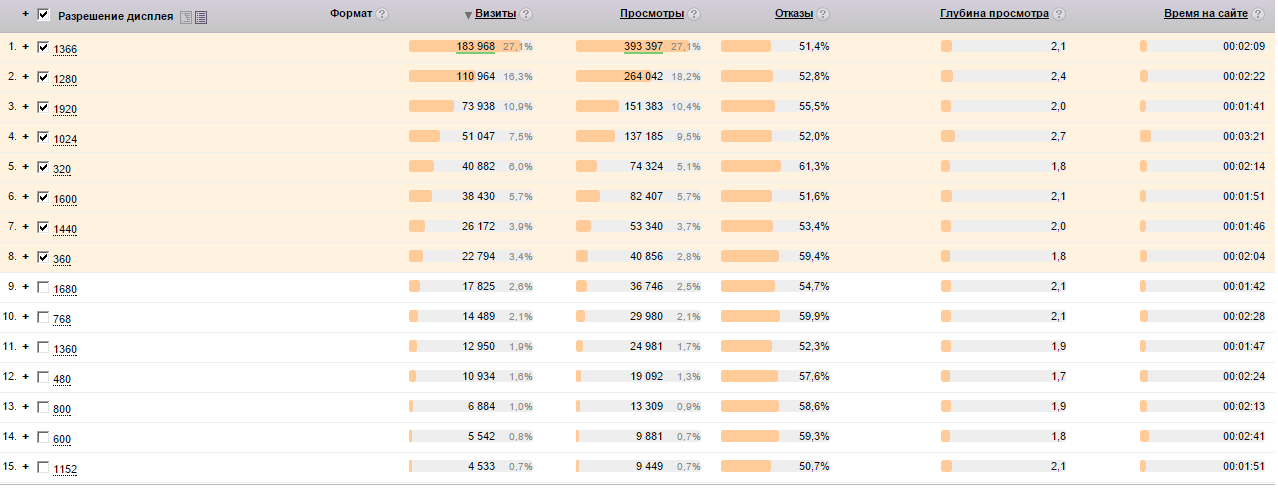The width and height of the screenshot is (1278, 493).
Task: Enable checkbox for 1680 resolution
Action: [x=42, y=287]
